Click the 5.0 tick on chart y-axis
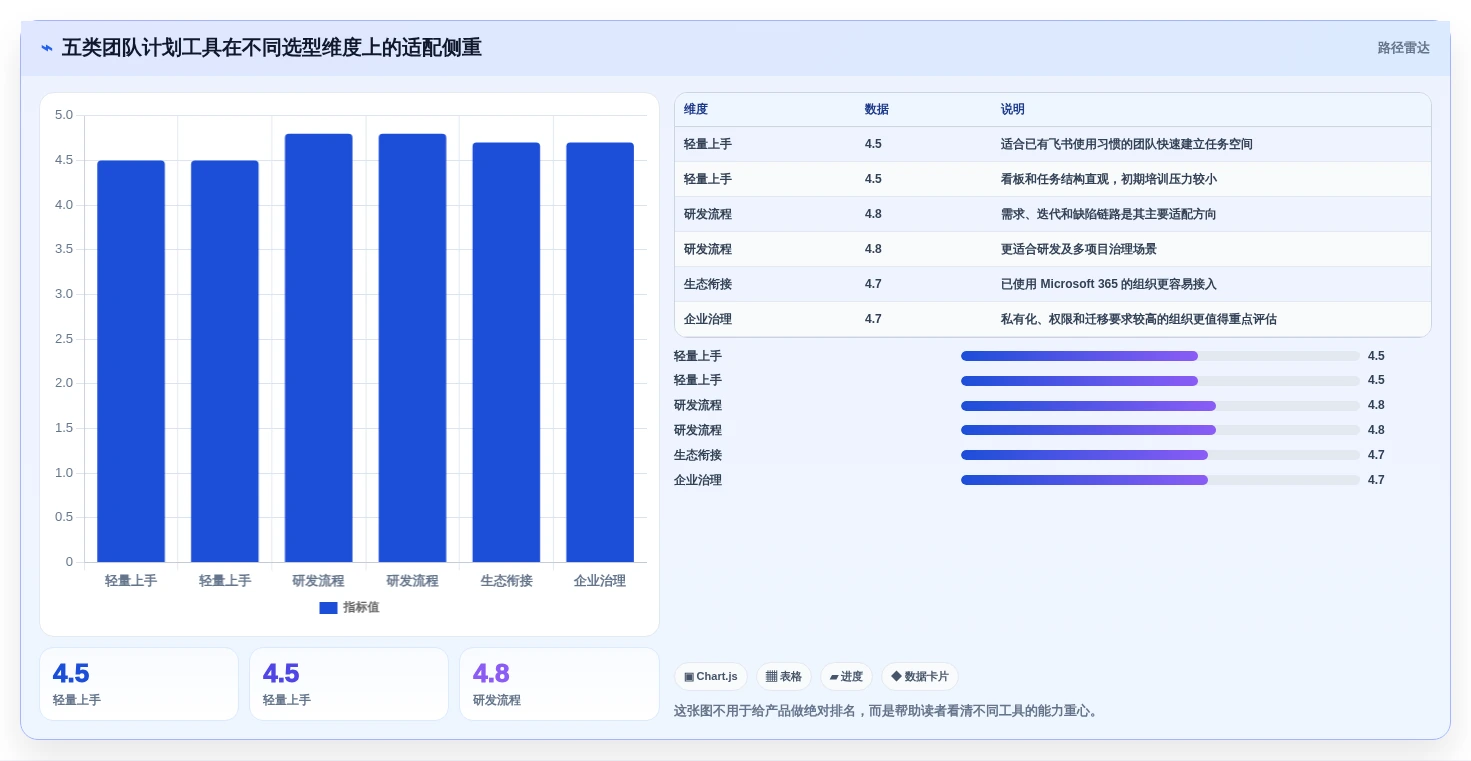 [x=64, y=115]
